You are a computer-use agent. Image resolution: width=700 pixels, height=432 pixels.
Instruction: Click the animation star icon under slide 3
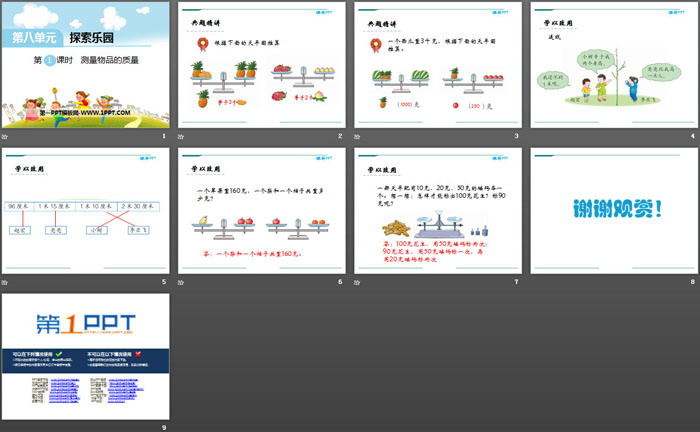(x=357, y=136)
